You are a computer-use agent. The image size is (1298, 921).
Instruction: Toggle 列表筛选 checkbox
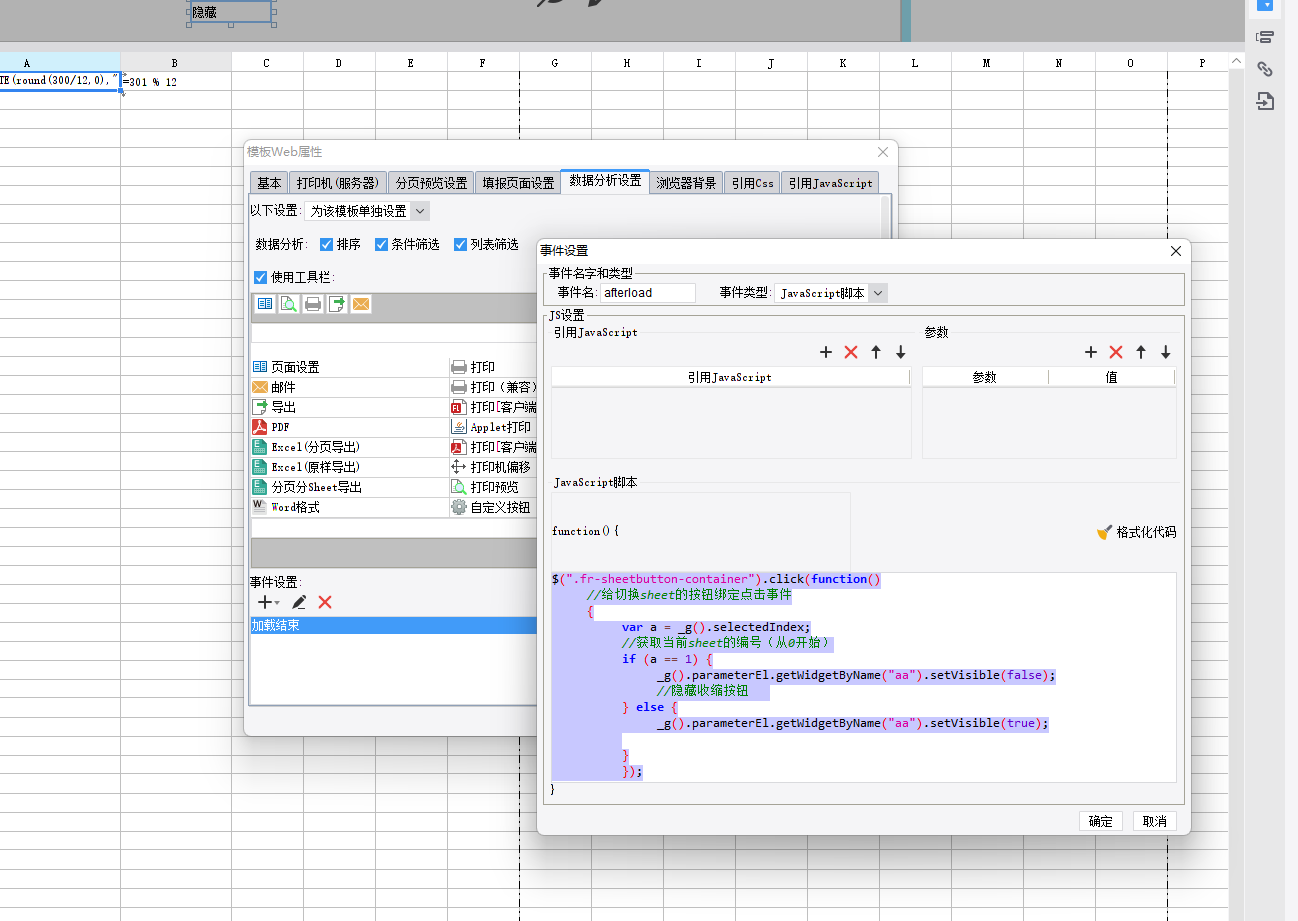tap(460, 244)
